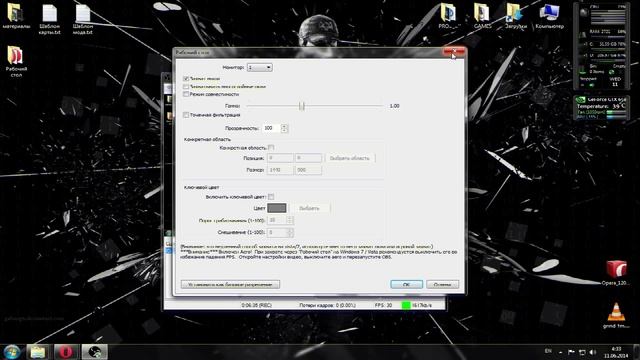Click the Выбрать color button
Viewport: 640px width, 360px height.
[x=309, y=208]
